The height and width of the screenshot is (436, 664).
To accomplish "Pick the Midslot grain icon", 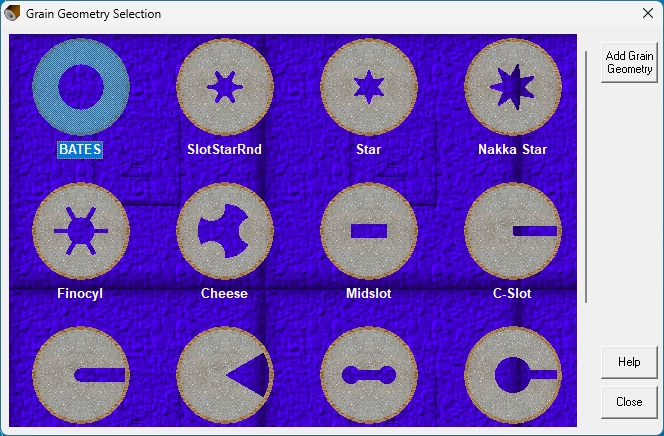I will 369,231.
